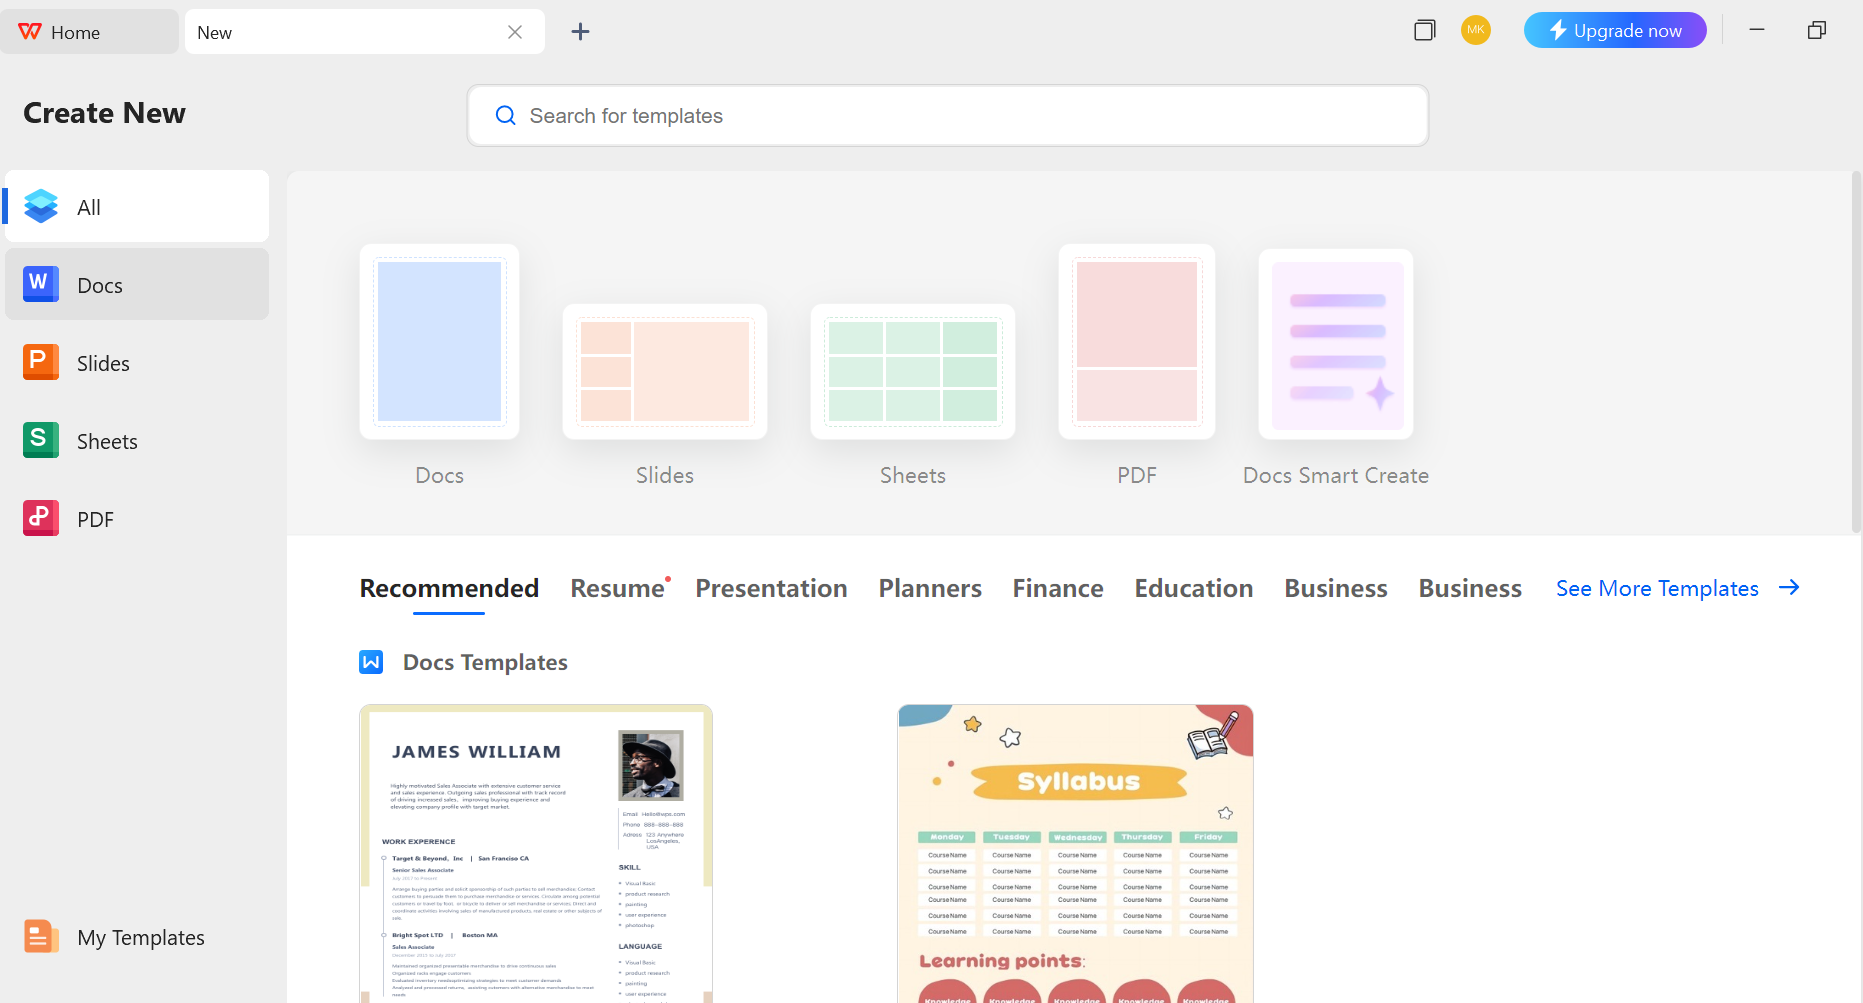Screen dimensions: 1863x1003
Task: Click the Upgrade now button
Action: tap(1614, 30)
